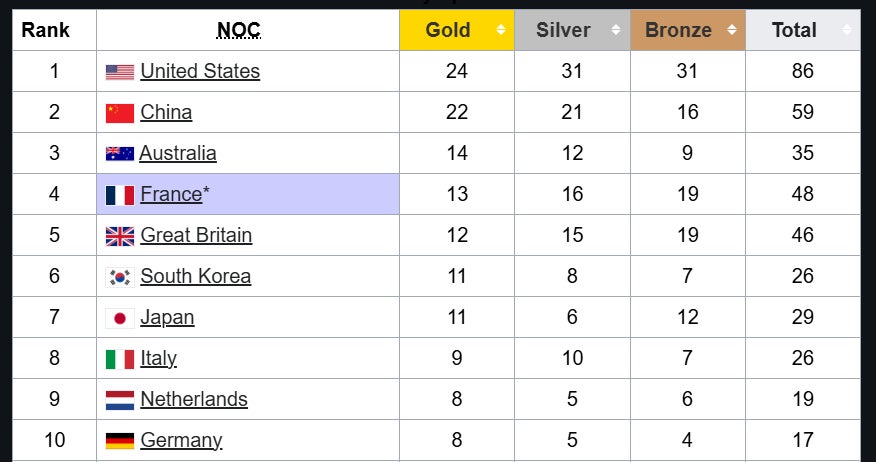The image size is (876, 462).
Task: Click the Germany flag icon
Action: 119,441
